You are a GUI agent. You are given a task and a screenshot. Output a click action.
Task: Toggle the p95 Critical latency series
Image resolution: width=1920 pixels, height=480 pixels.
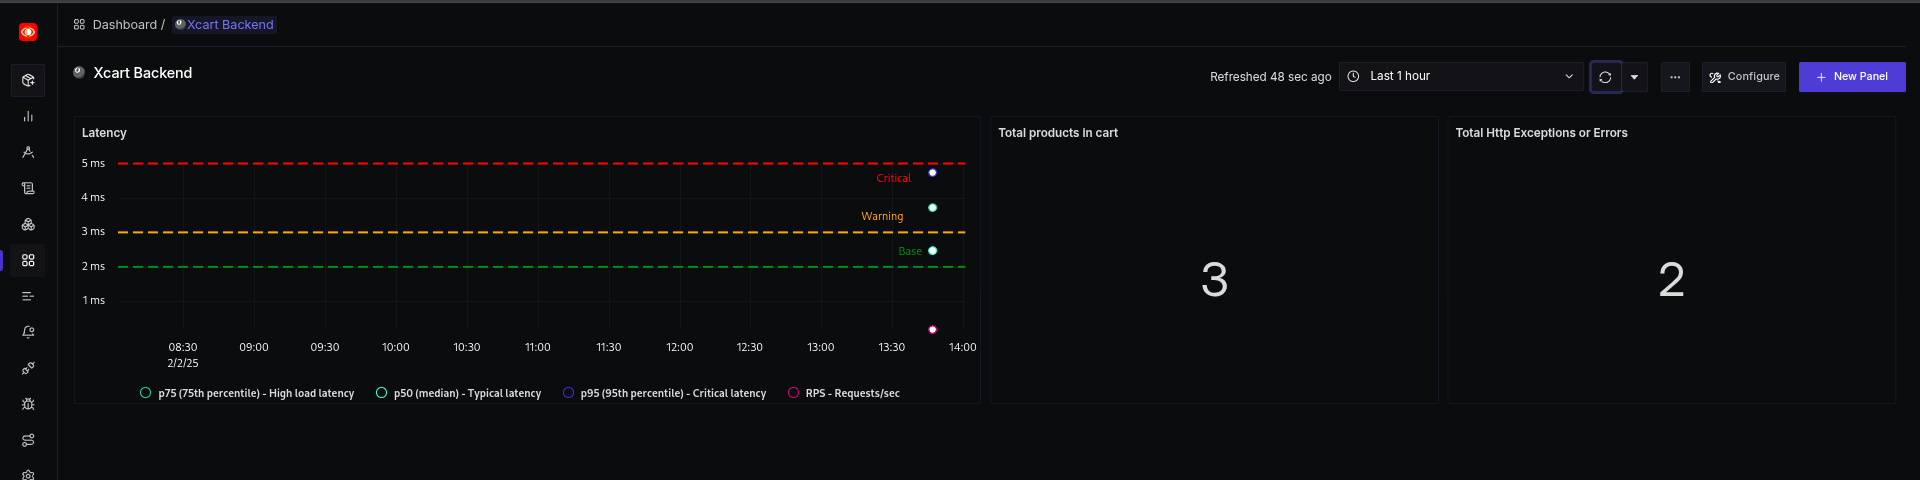coord(664,393)
